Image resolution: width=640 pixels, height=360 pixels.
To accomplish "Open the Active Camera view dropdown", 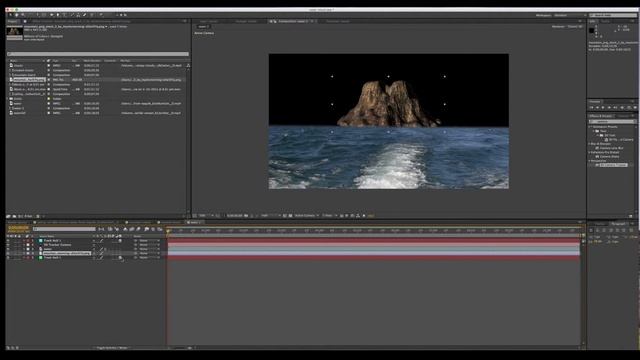I will pyautogui.click(x=307, y=216).
